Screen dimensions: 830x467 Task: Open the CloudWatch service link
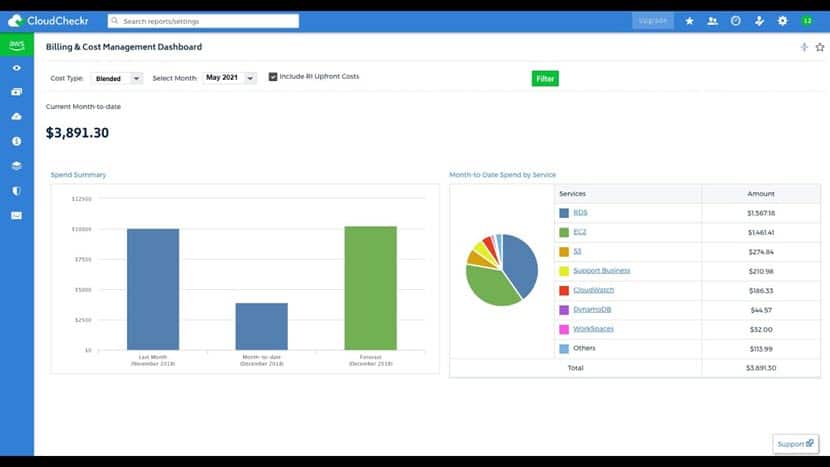(x=593, y=290)
